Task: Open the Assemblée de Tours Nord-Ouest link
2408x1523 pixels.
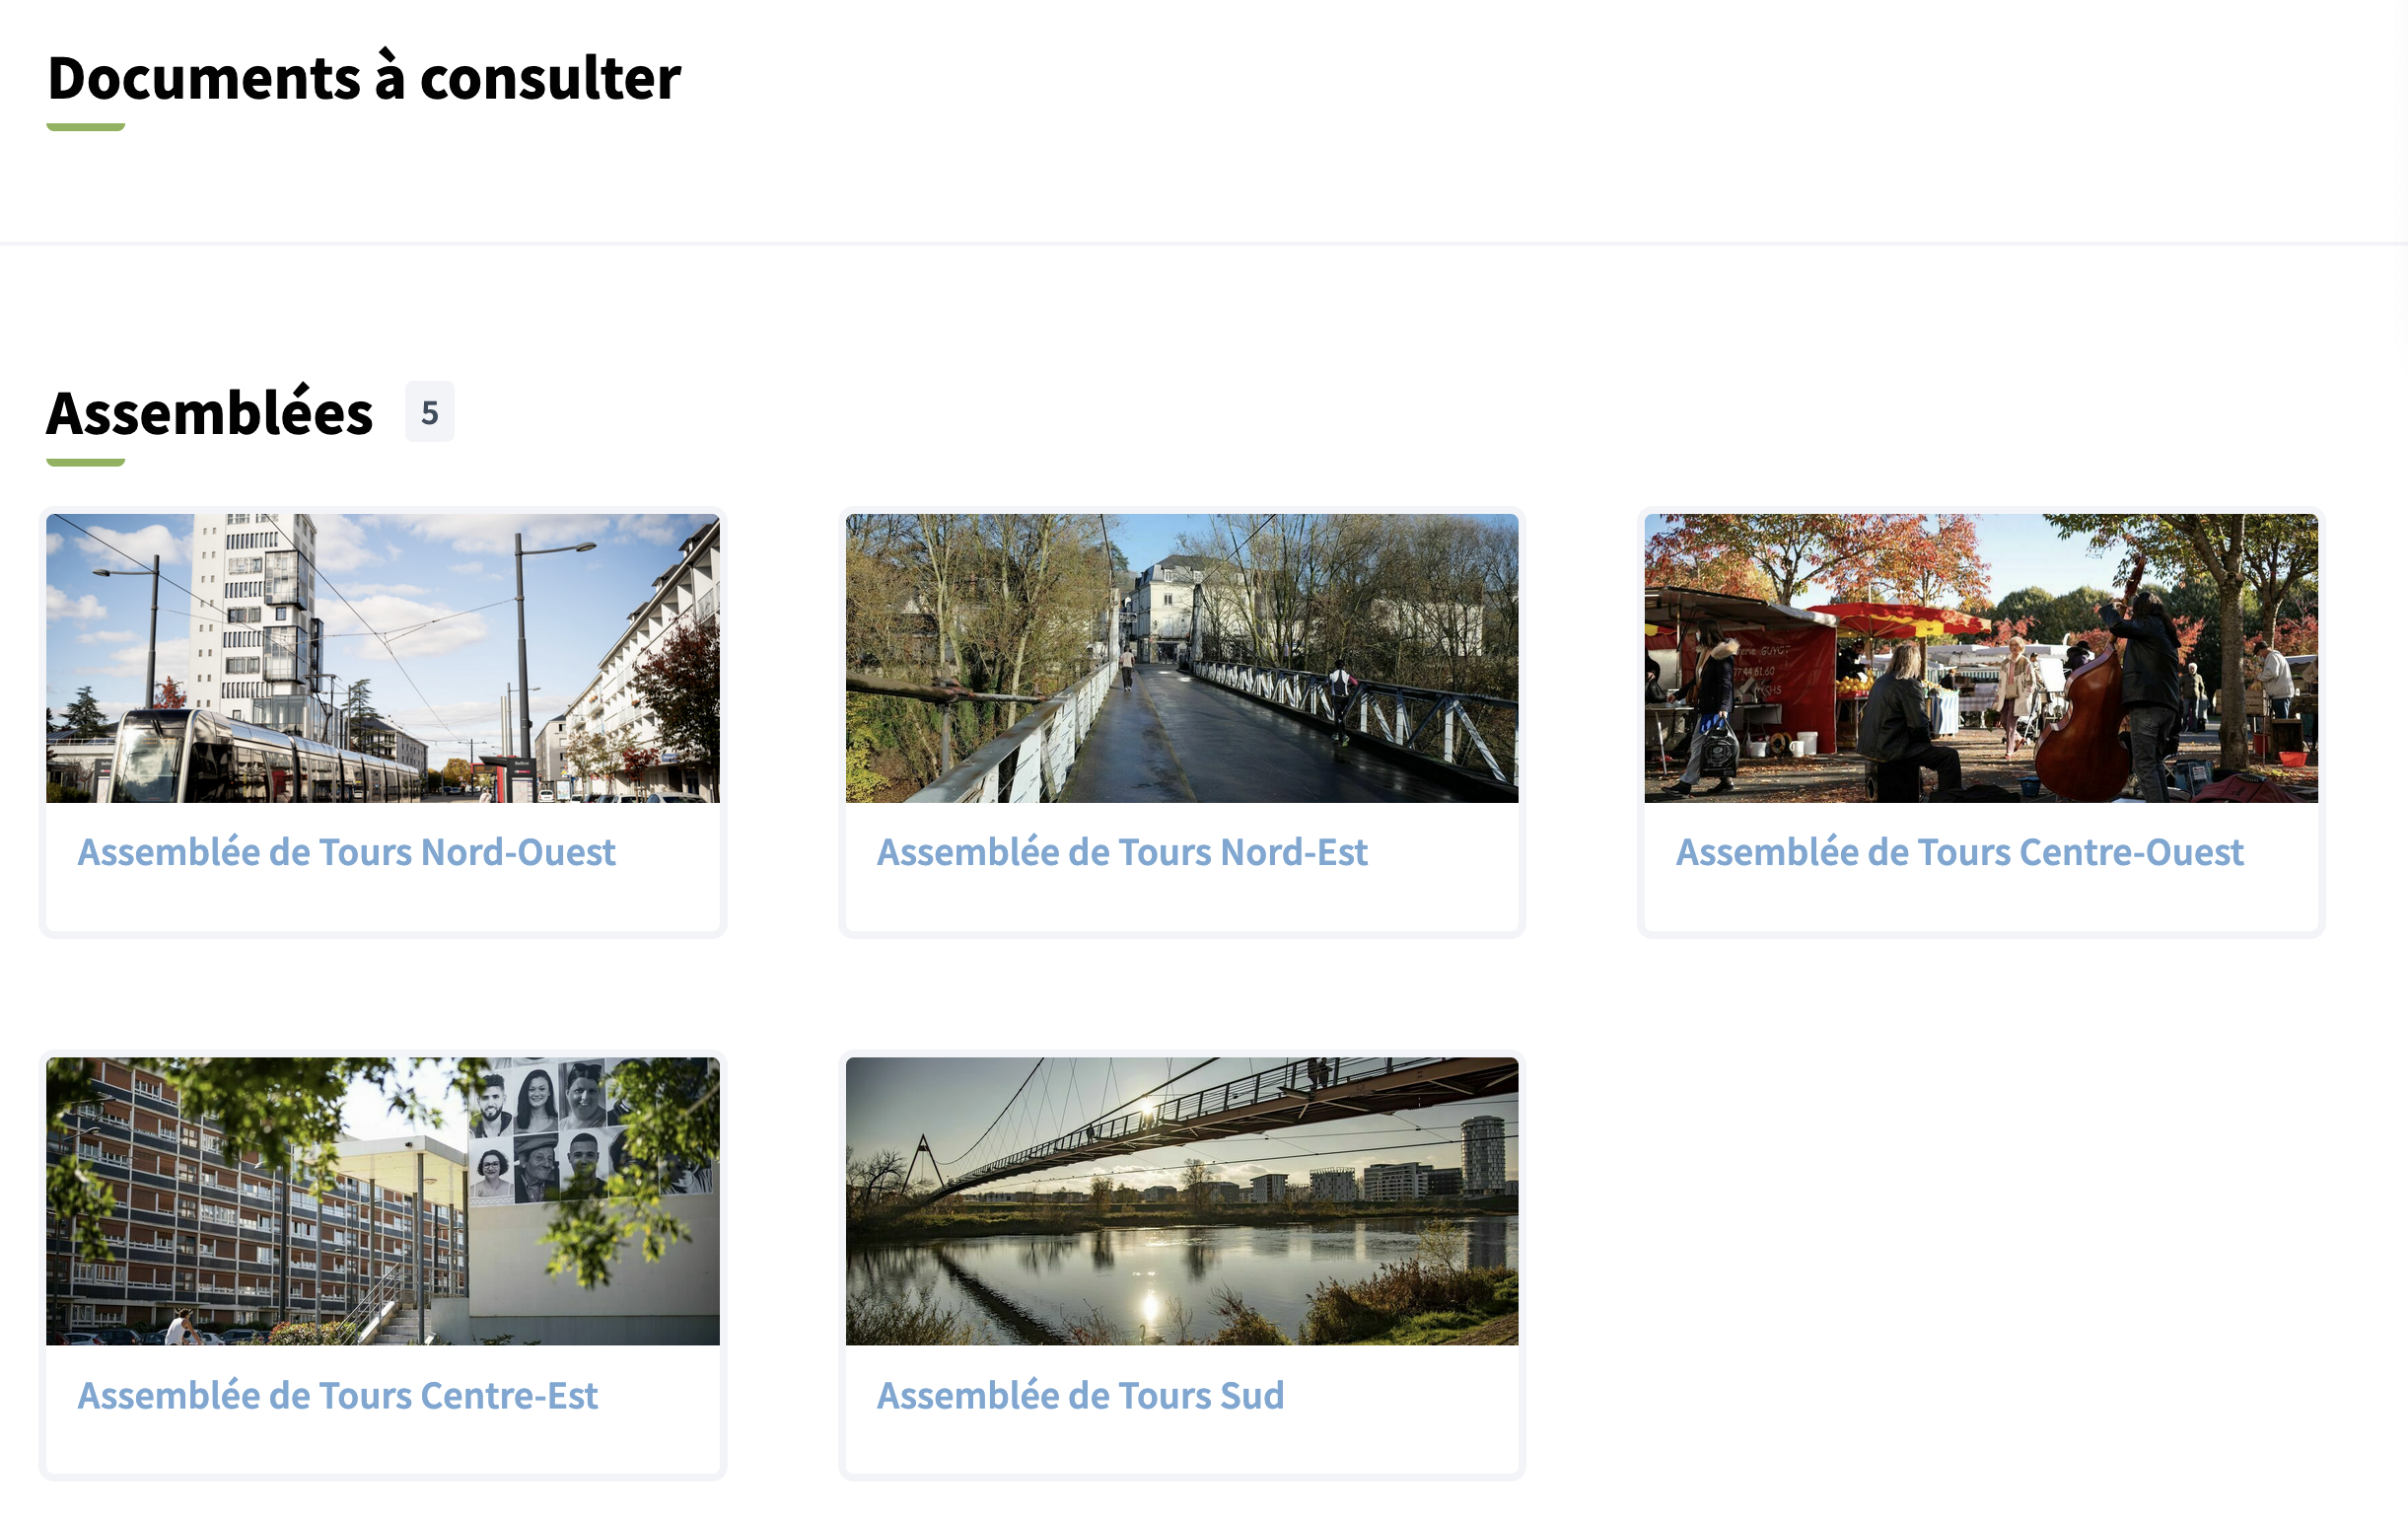Action: click(x=346, y=852)
